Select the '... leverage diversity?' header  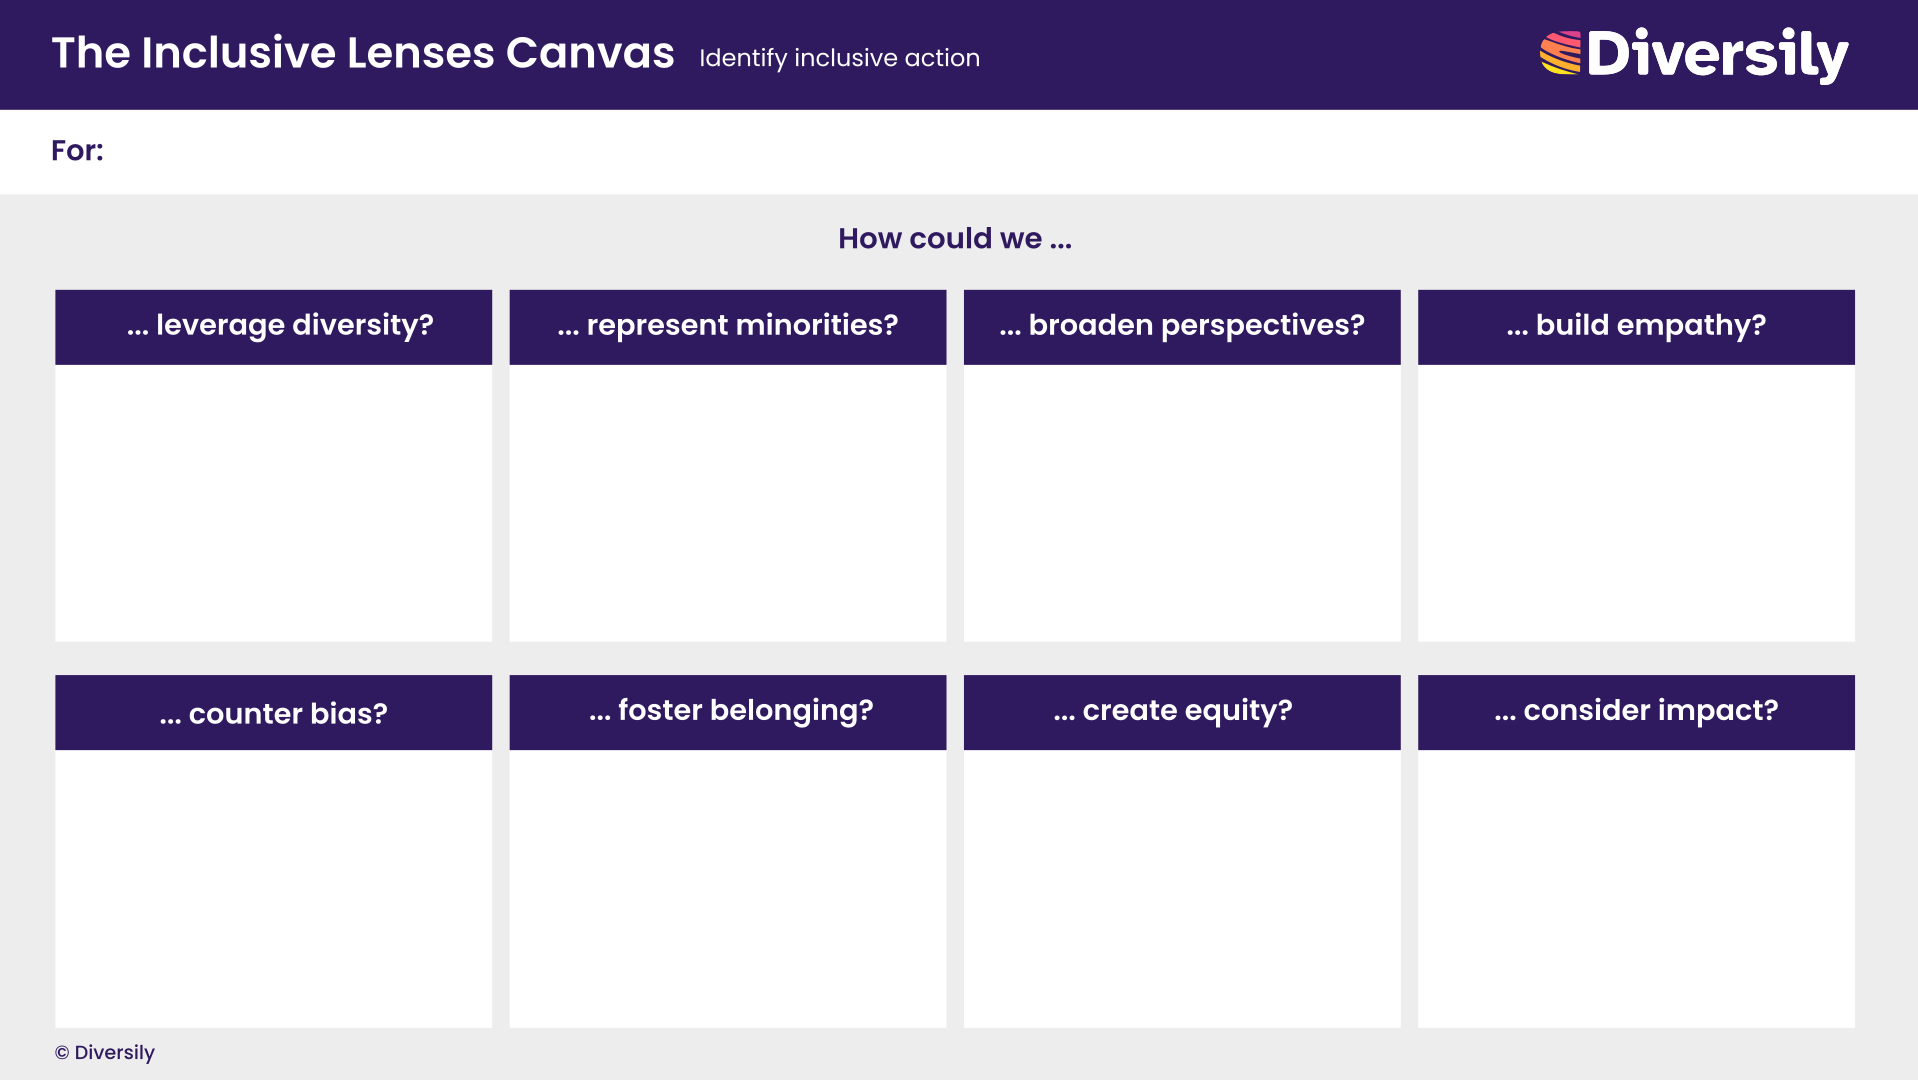click(x=273, y=325)
